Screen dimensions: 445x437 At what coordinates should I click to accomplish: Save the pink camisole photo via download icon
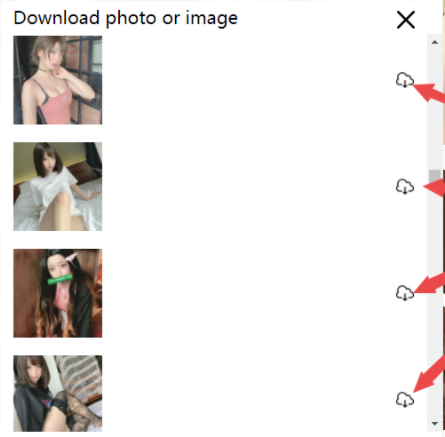pos(405,80)
